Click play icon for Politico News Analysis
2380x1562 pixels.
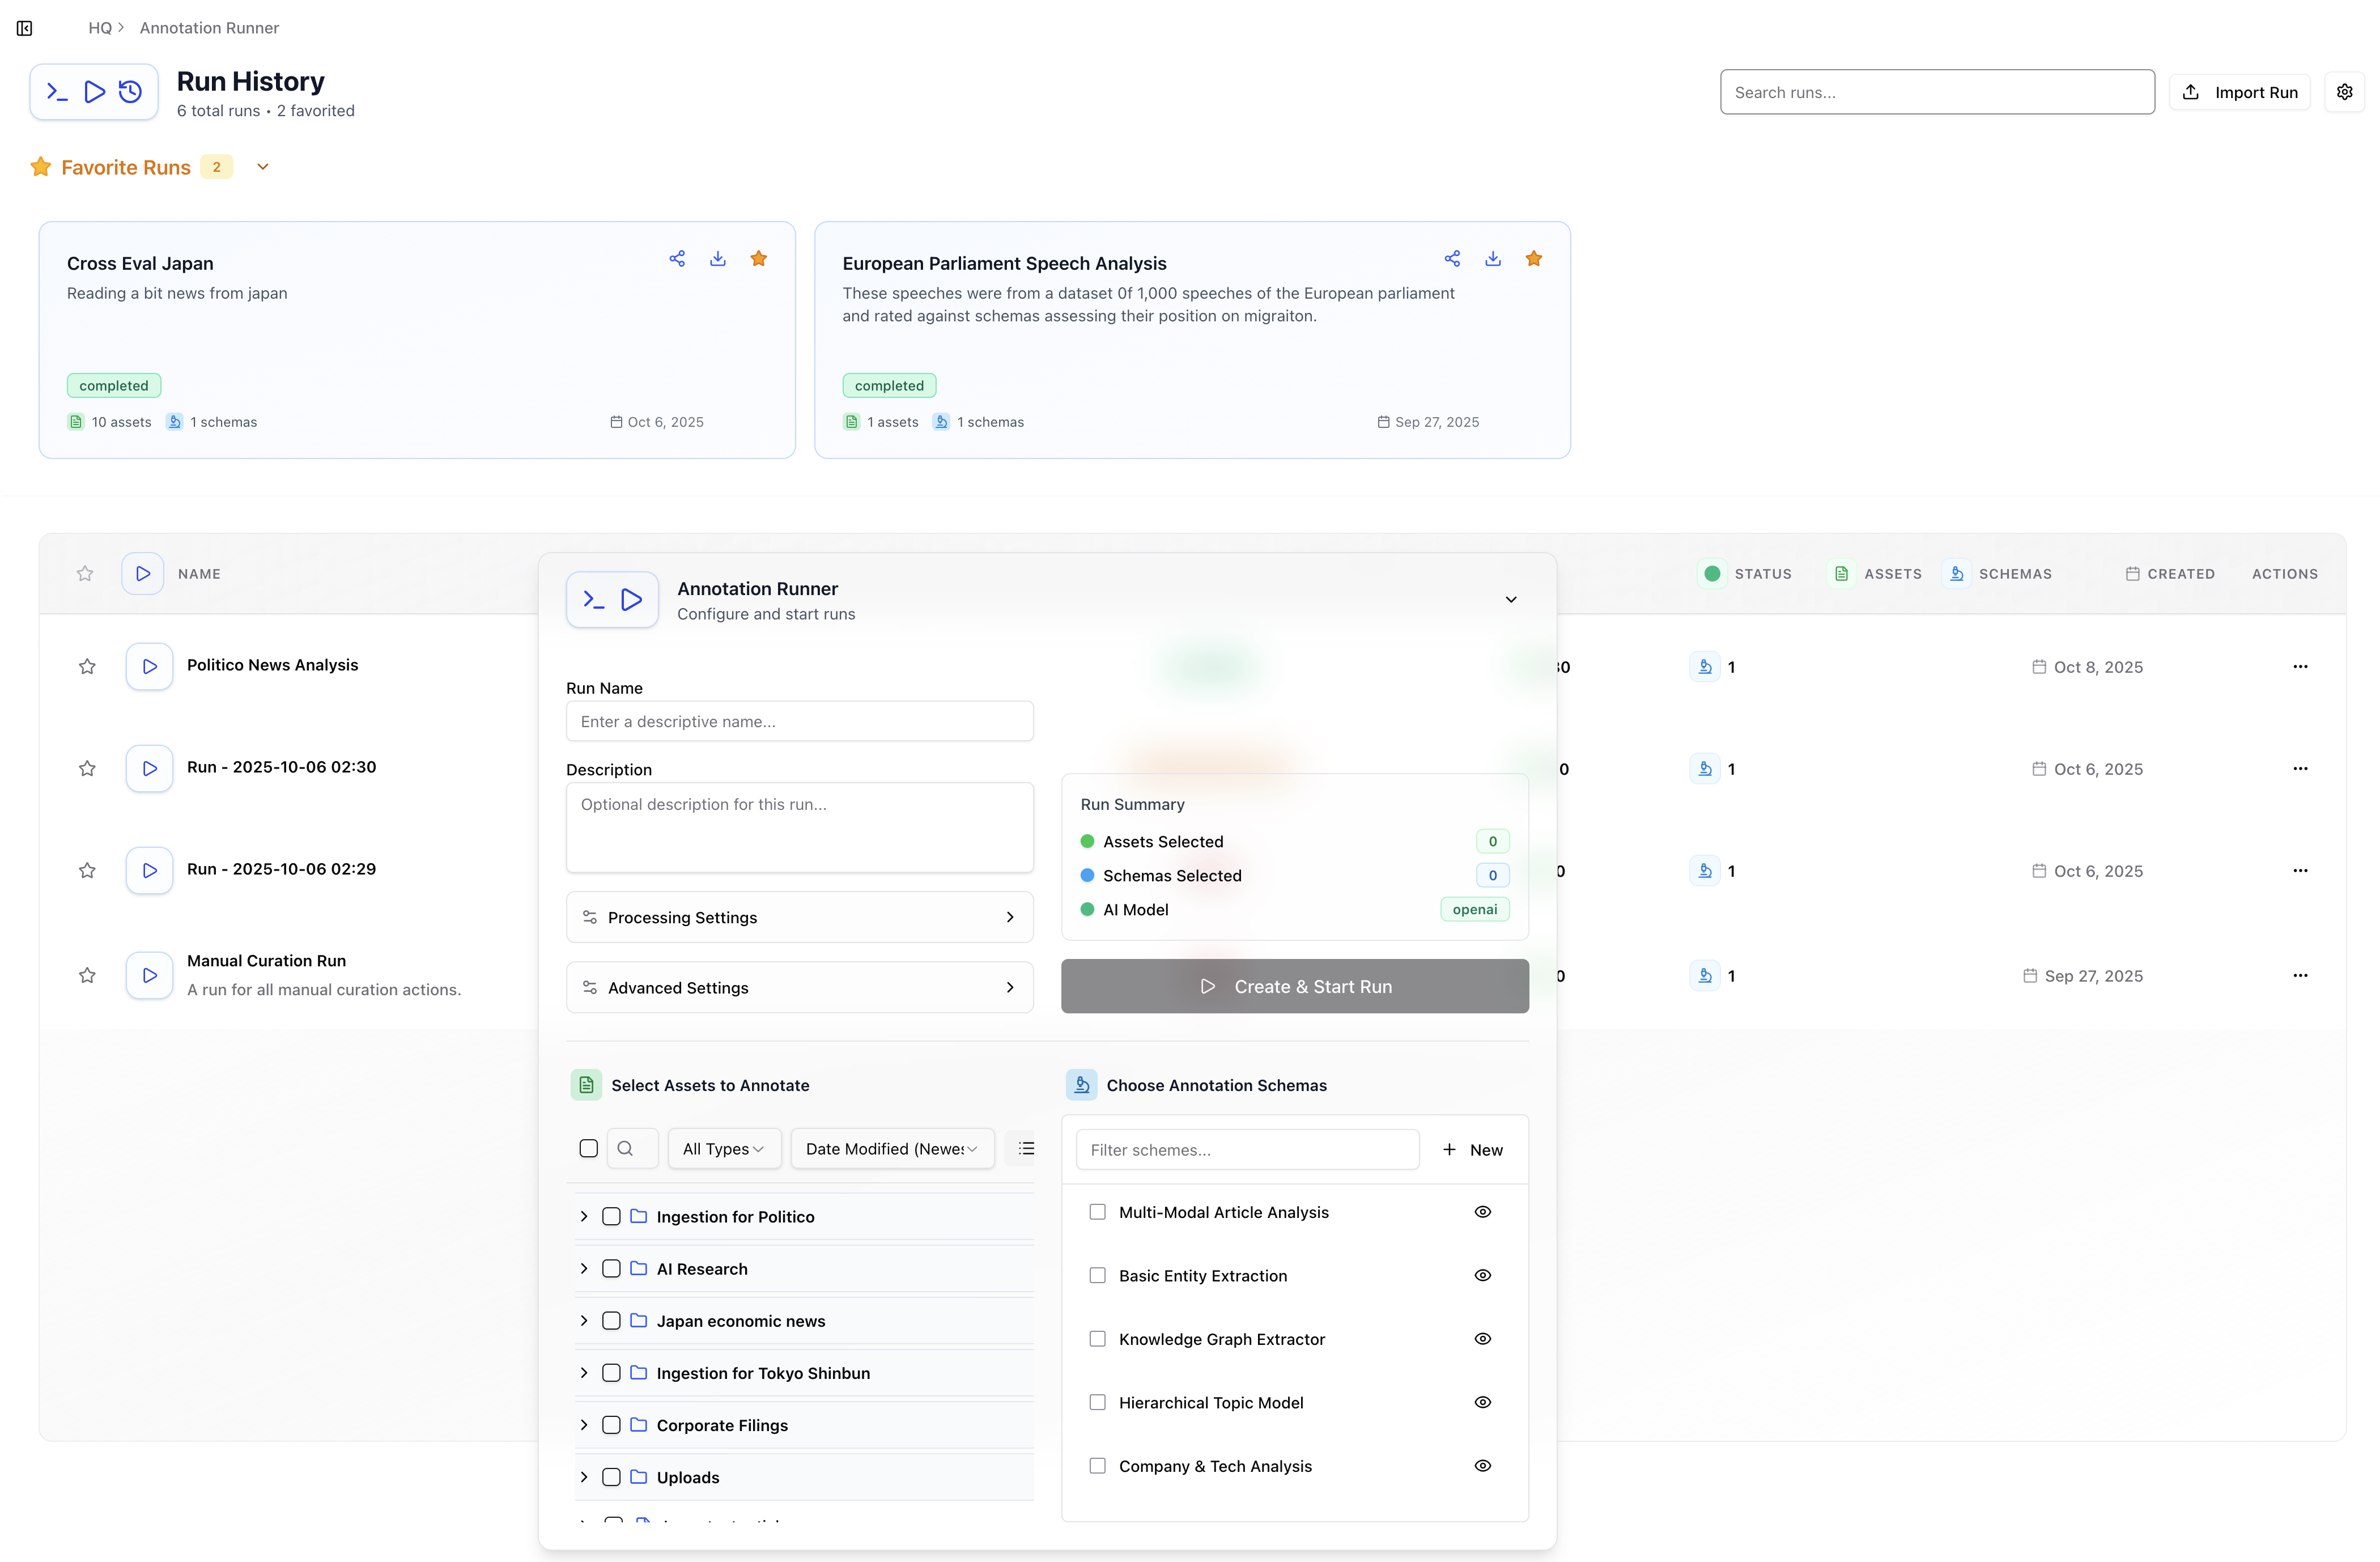[150, 666]
